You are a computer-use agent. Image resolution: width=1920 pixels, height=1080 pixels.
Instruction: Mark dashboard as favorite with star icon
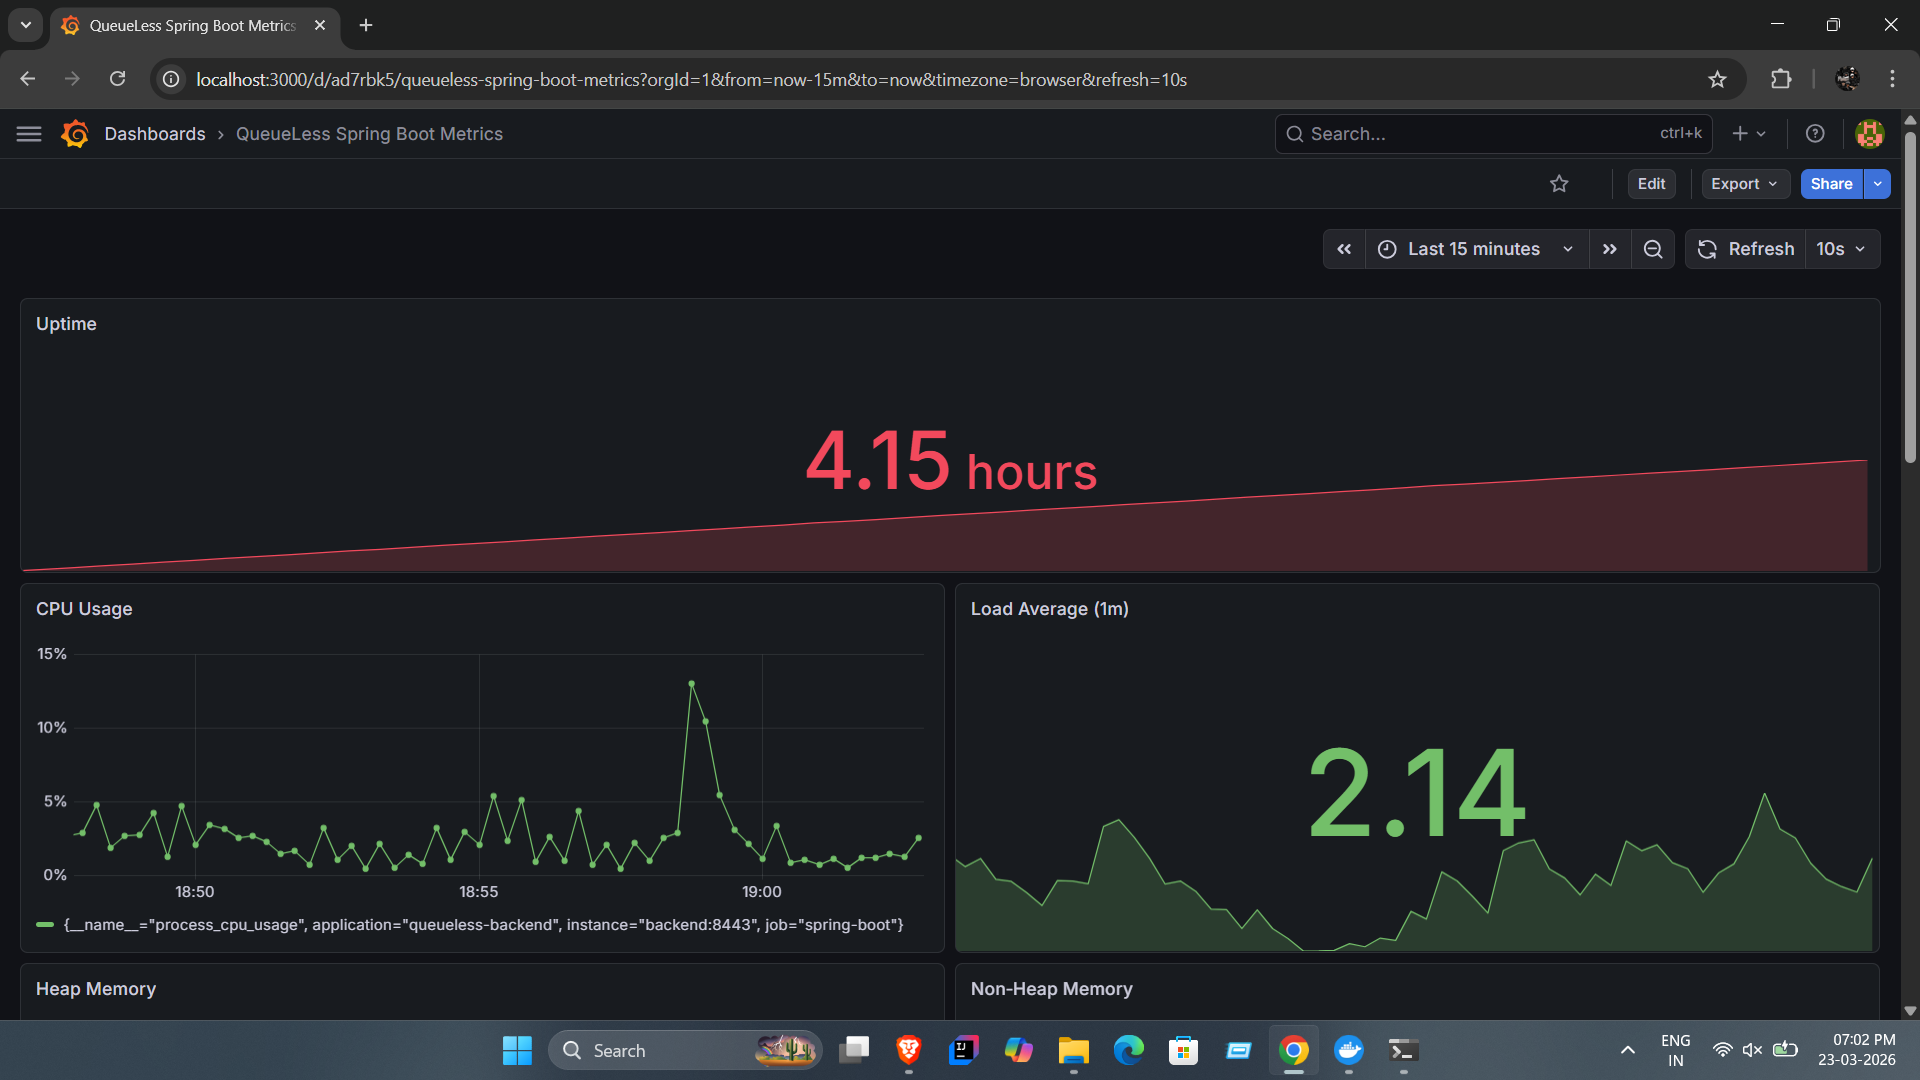1559,184
